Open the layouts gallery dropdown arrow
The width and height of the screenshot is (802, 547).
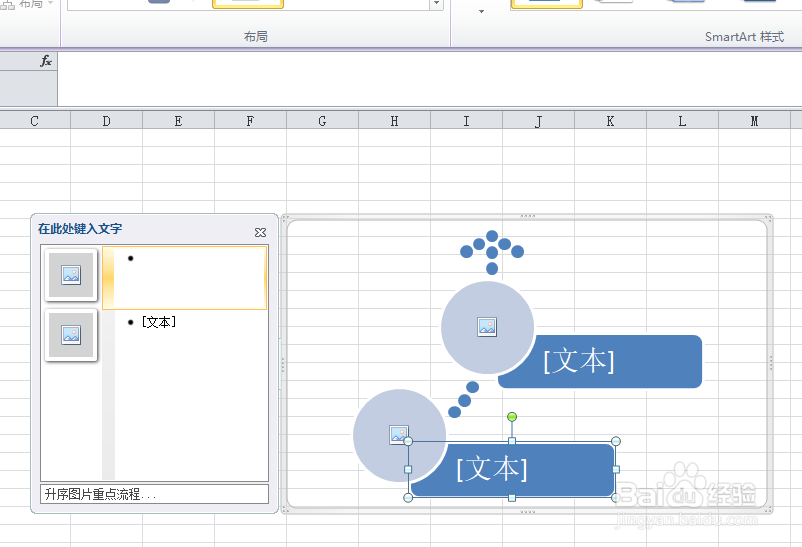coord(436,4)
